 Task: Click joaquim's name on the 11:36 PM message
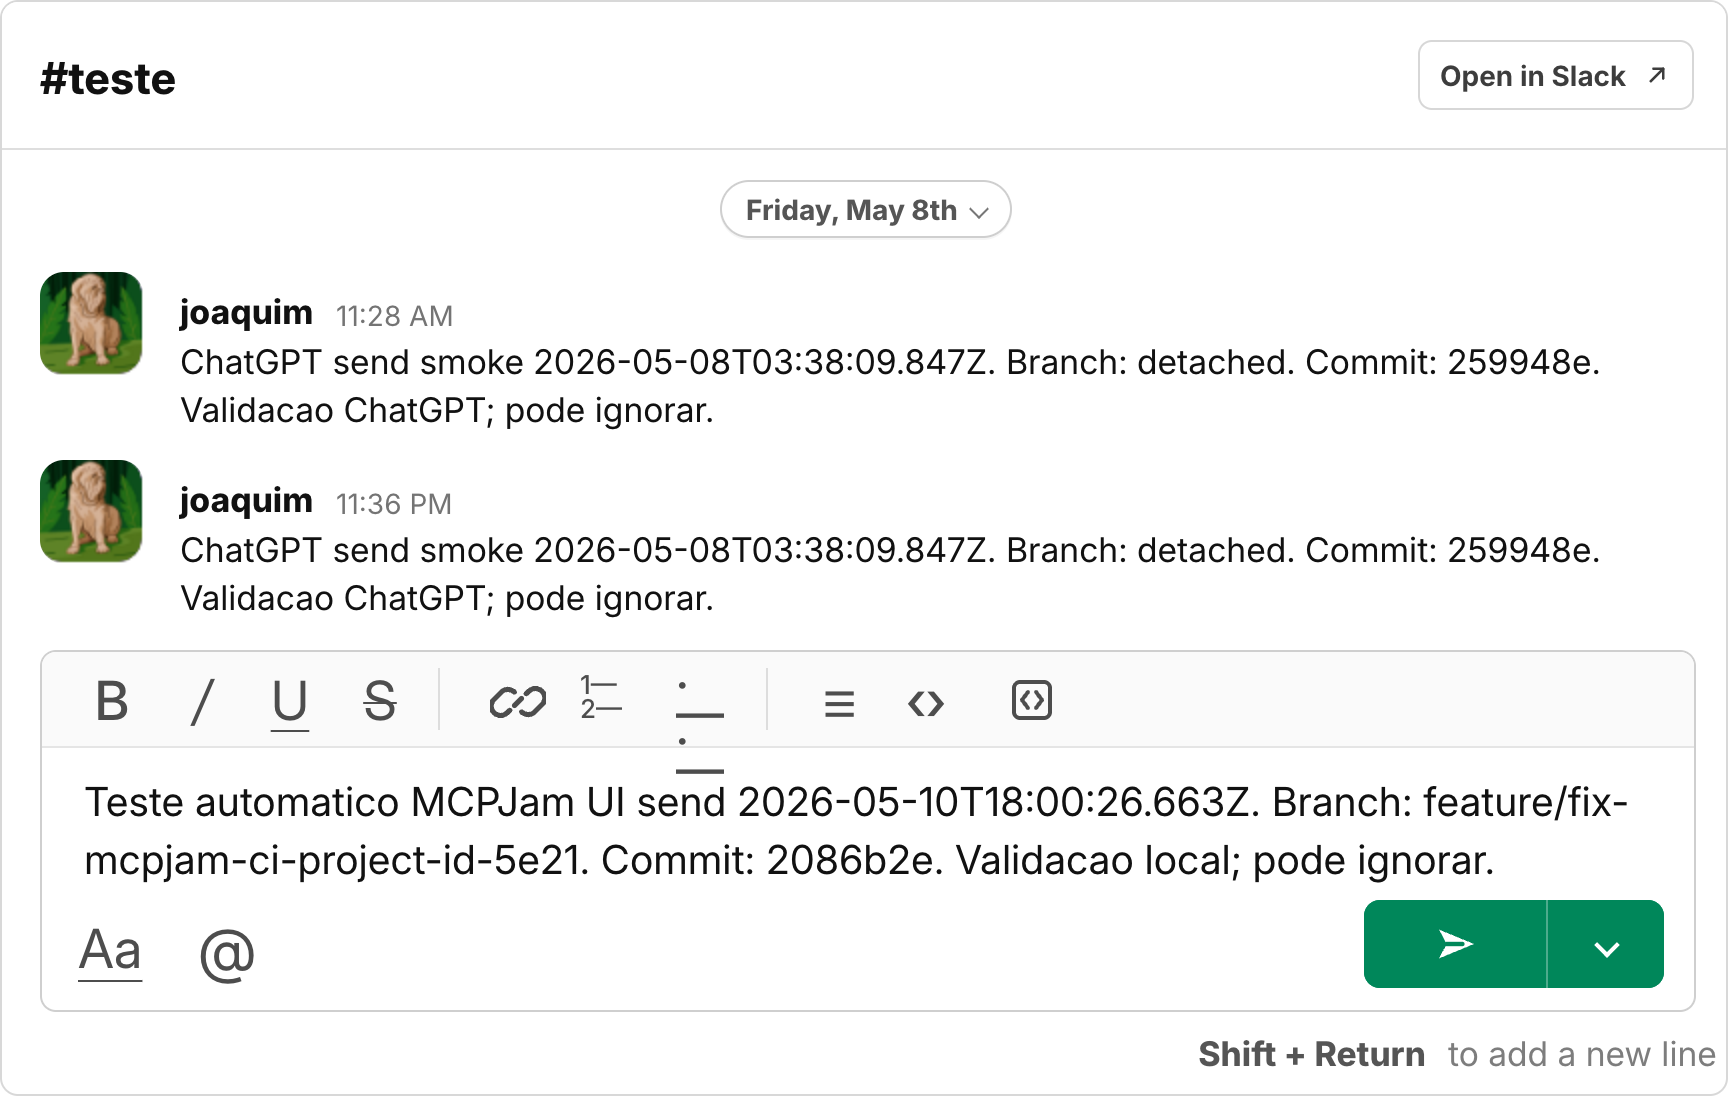246,502
